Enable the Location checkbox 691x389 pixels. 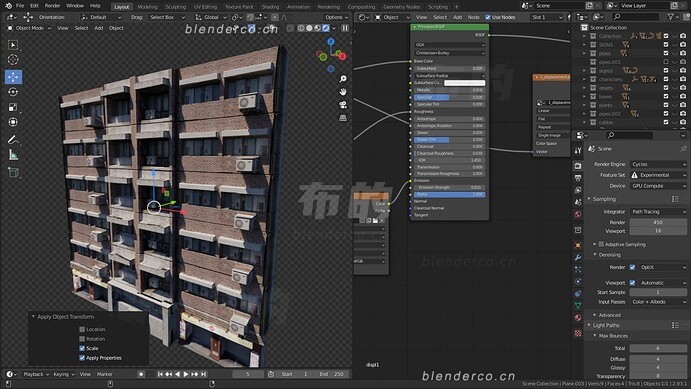(82, 329)
